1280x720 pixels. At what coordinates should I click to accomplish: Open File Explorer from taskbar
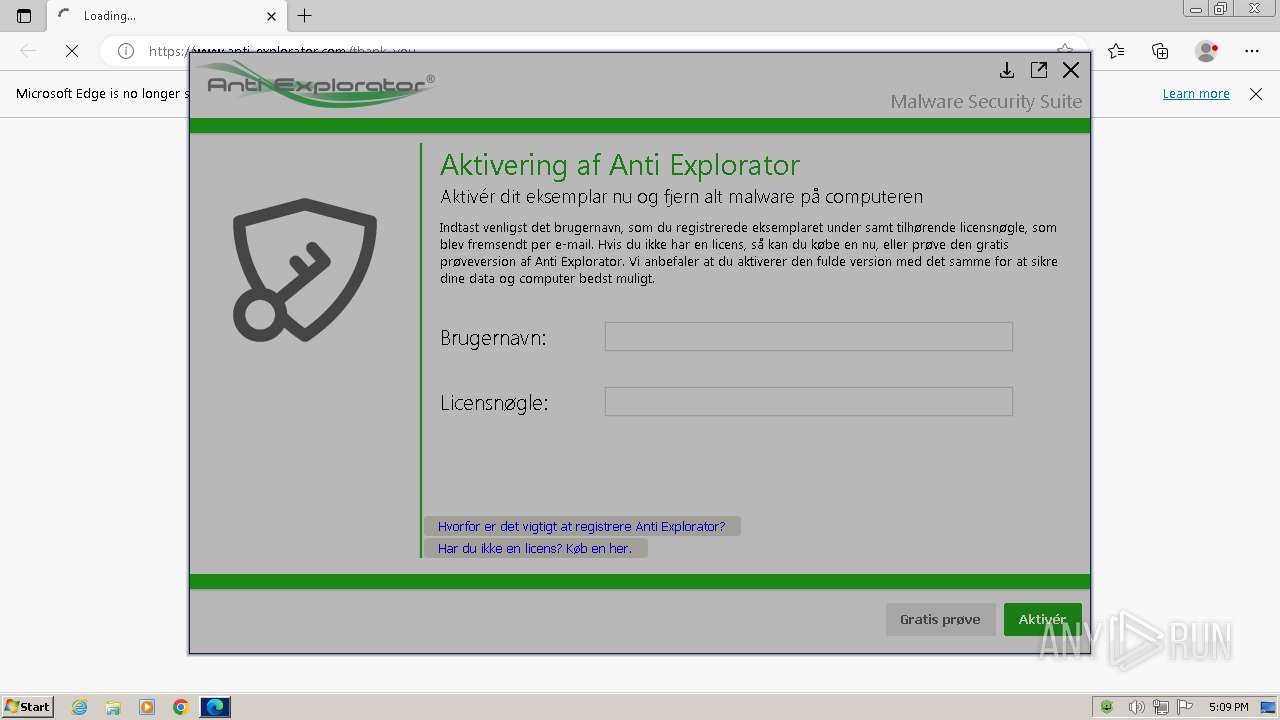113,707
